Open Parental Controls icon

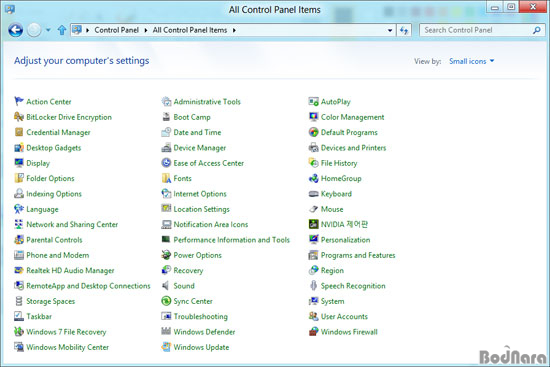[19, 240]
